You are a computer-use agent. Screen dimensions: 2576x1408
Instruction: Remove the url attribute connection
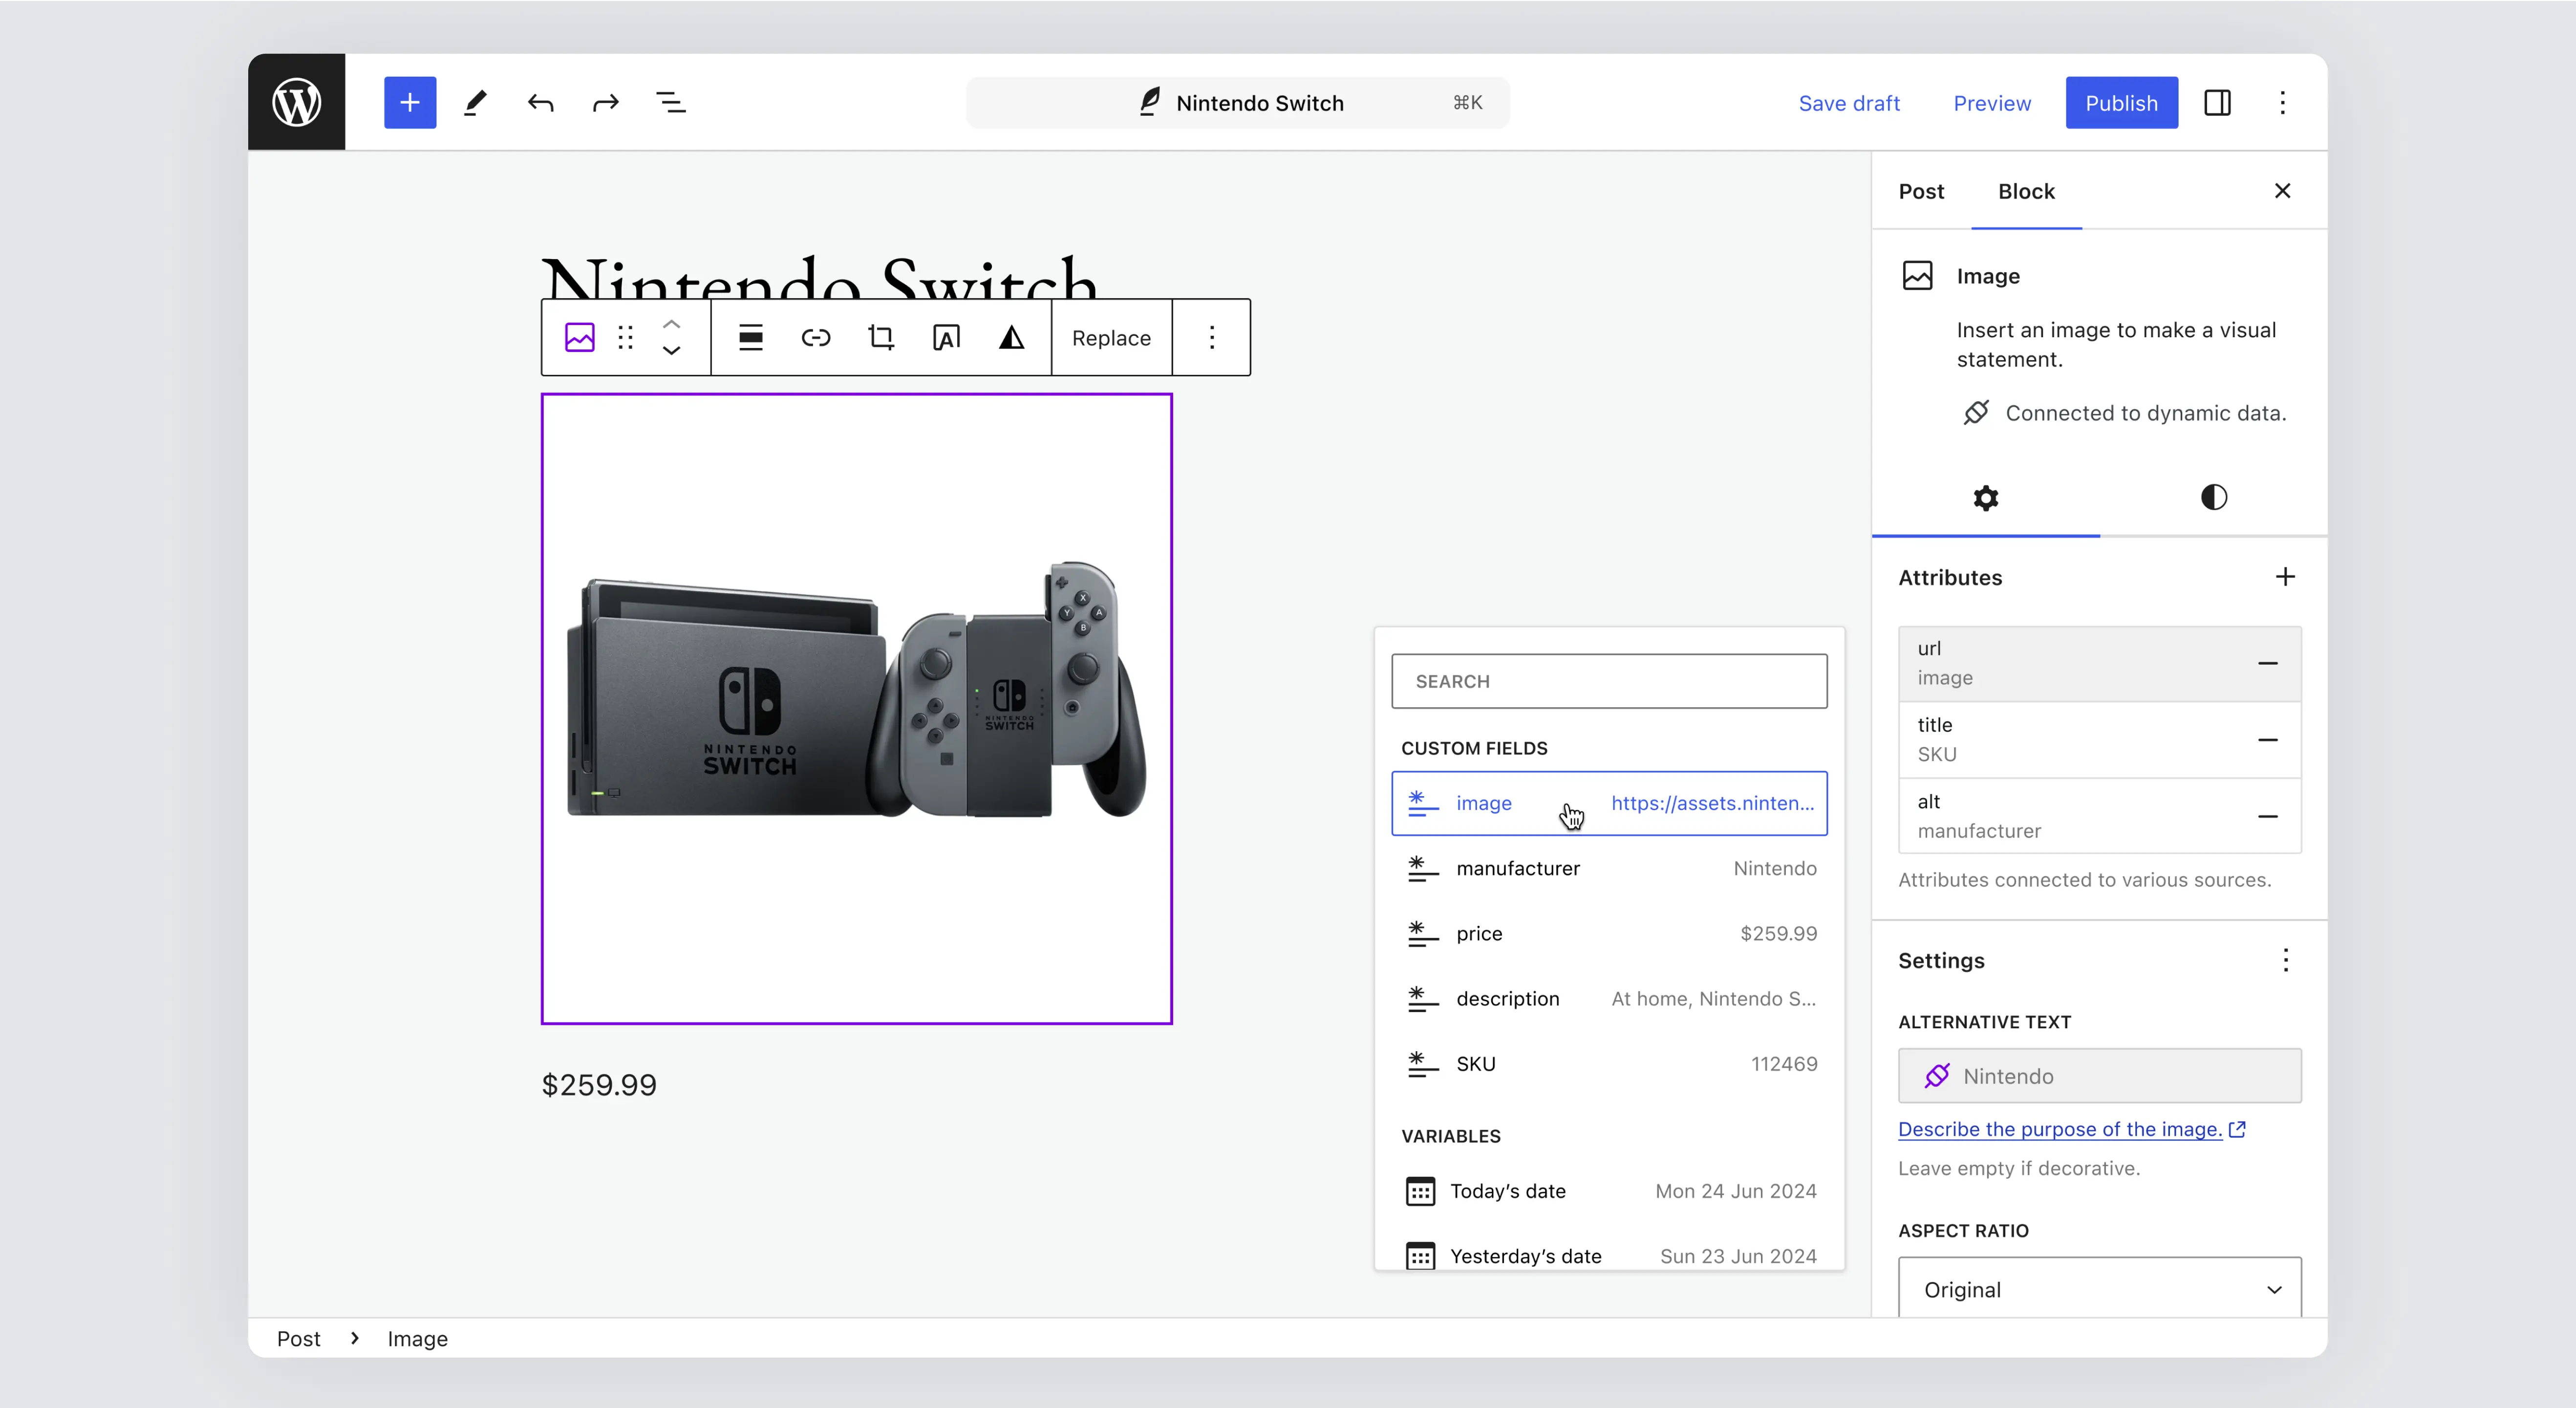pos(2267,663)
